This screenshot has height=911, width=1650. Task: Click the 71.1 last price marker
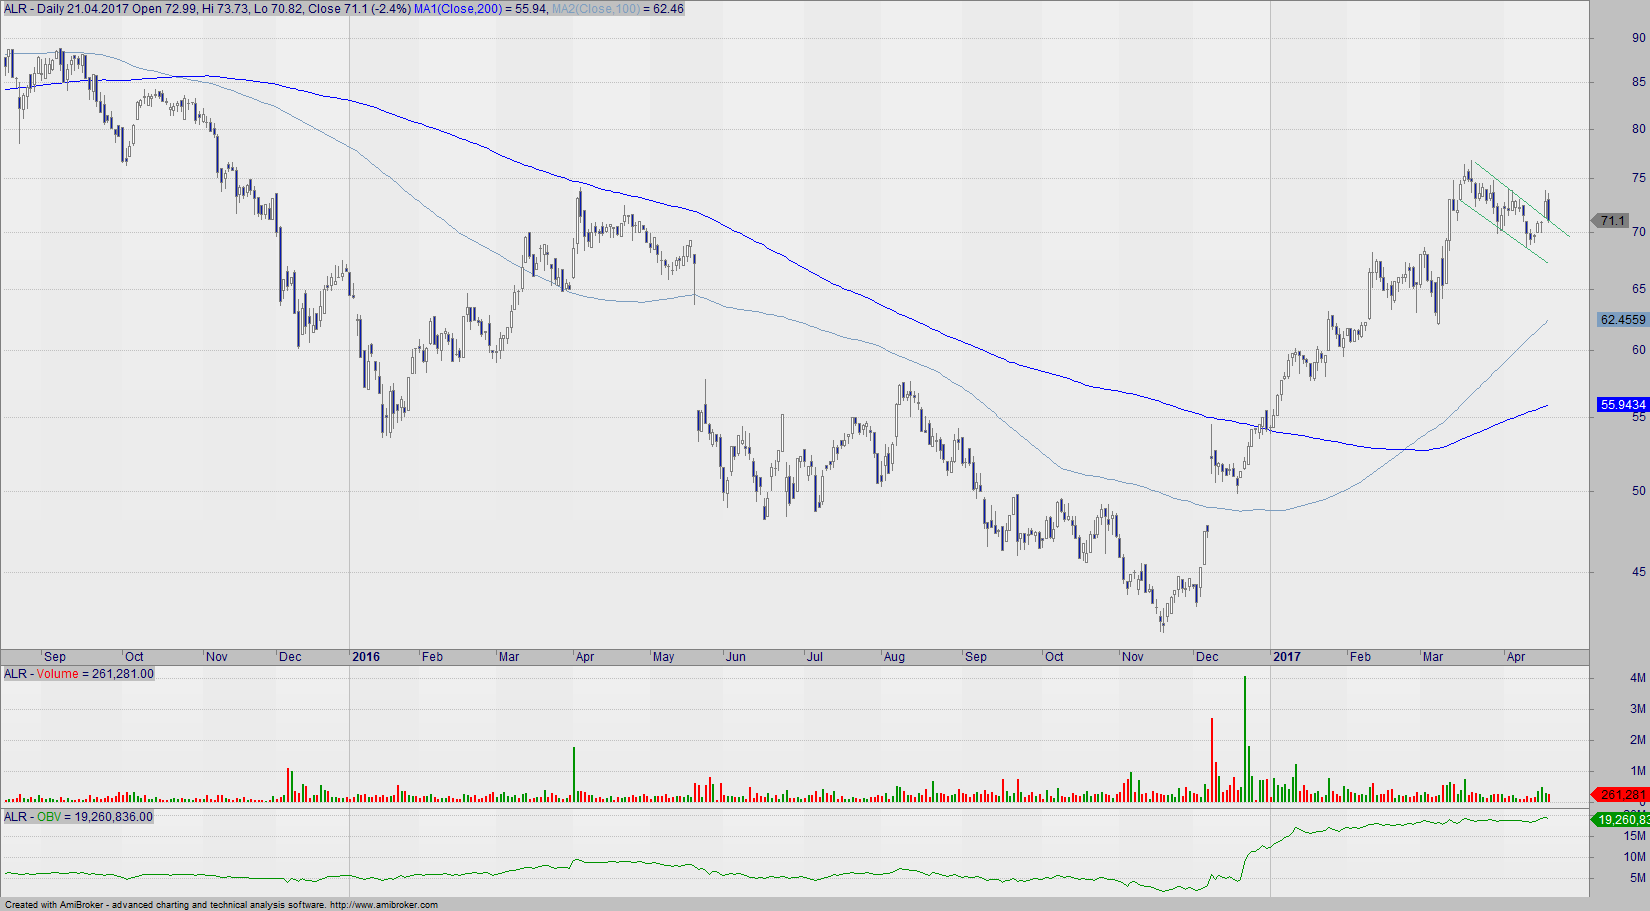click(x=1611, y=221)
